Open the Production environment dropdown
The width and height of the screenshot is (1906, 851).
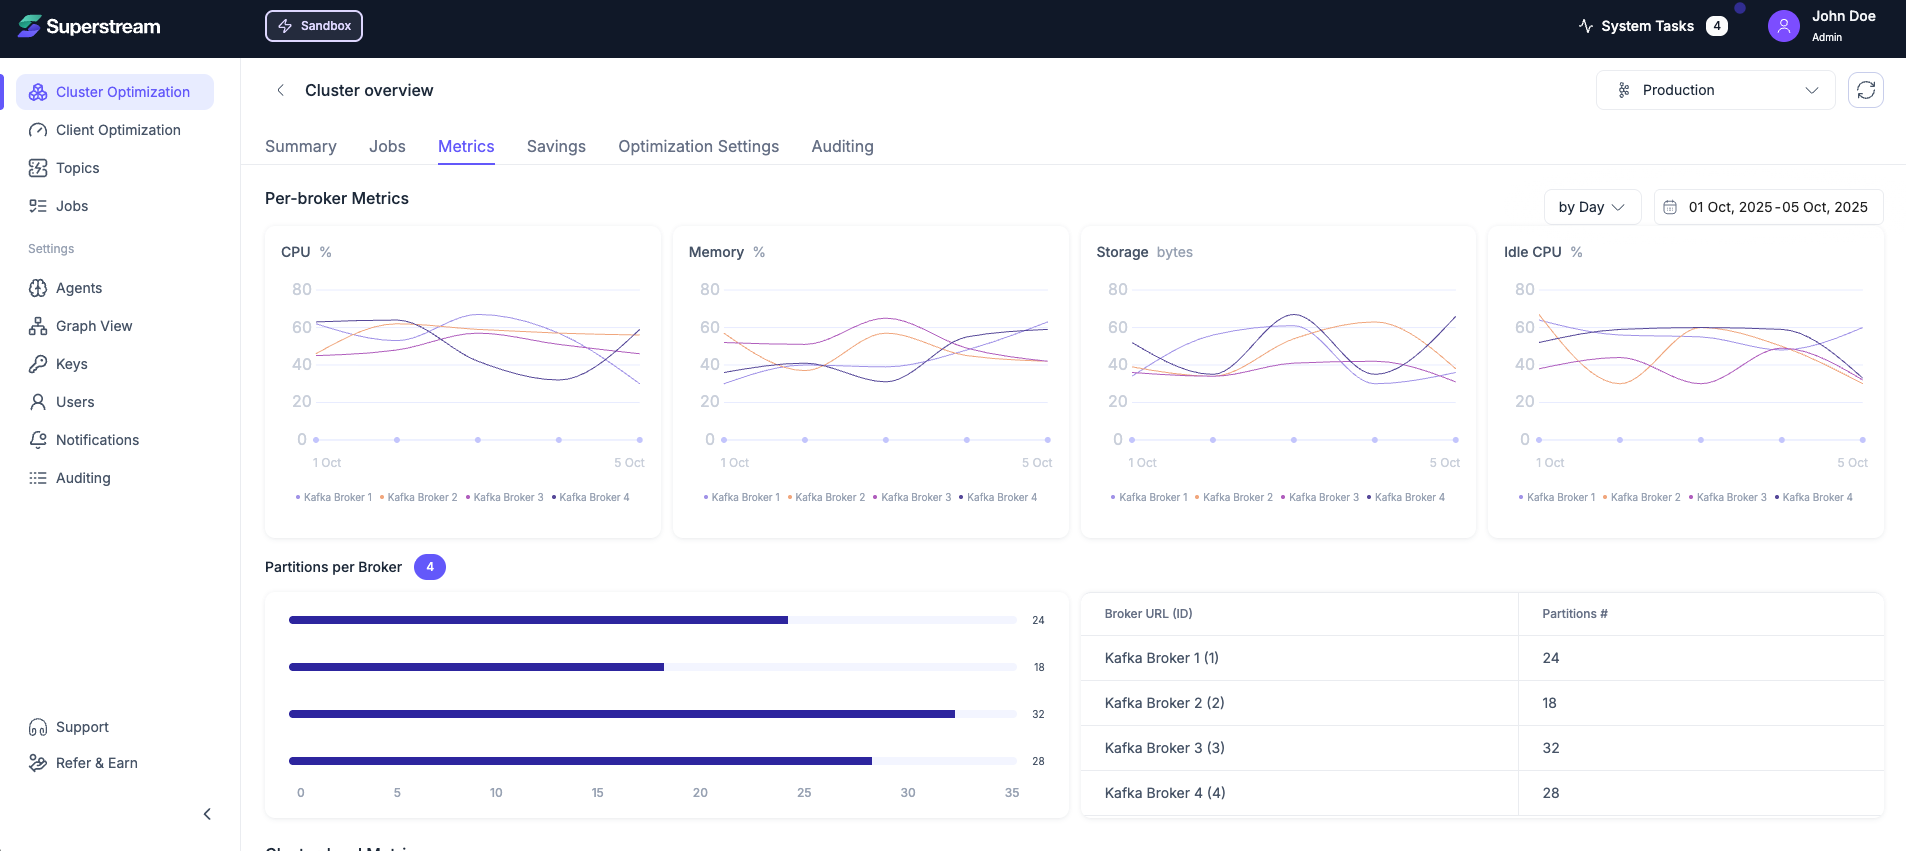click(x=1716, y=90)
